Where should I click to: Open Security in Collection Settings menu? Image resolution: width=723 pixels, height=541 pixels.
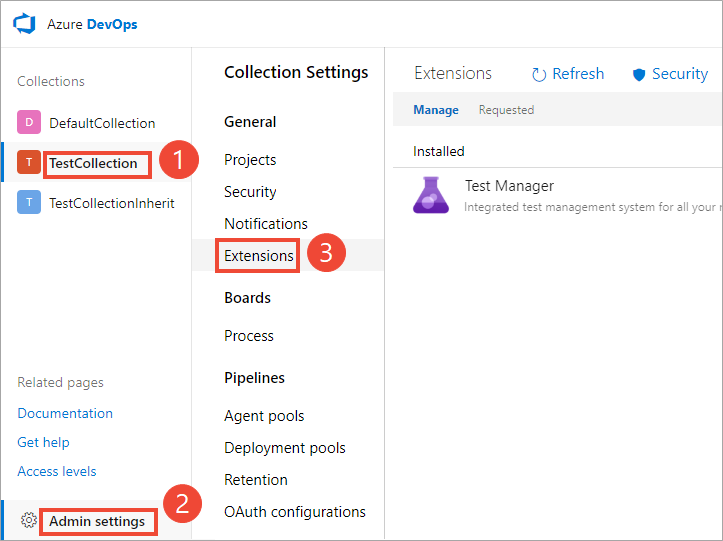250,192
